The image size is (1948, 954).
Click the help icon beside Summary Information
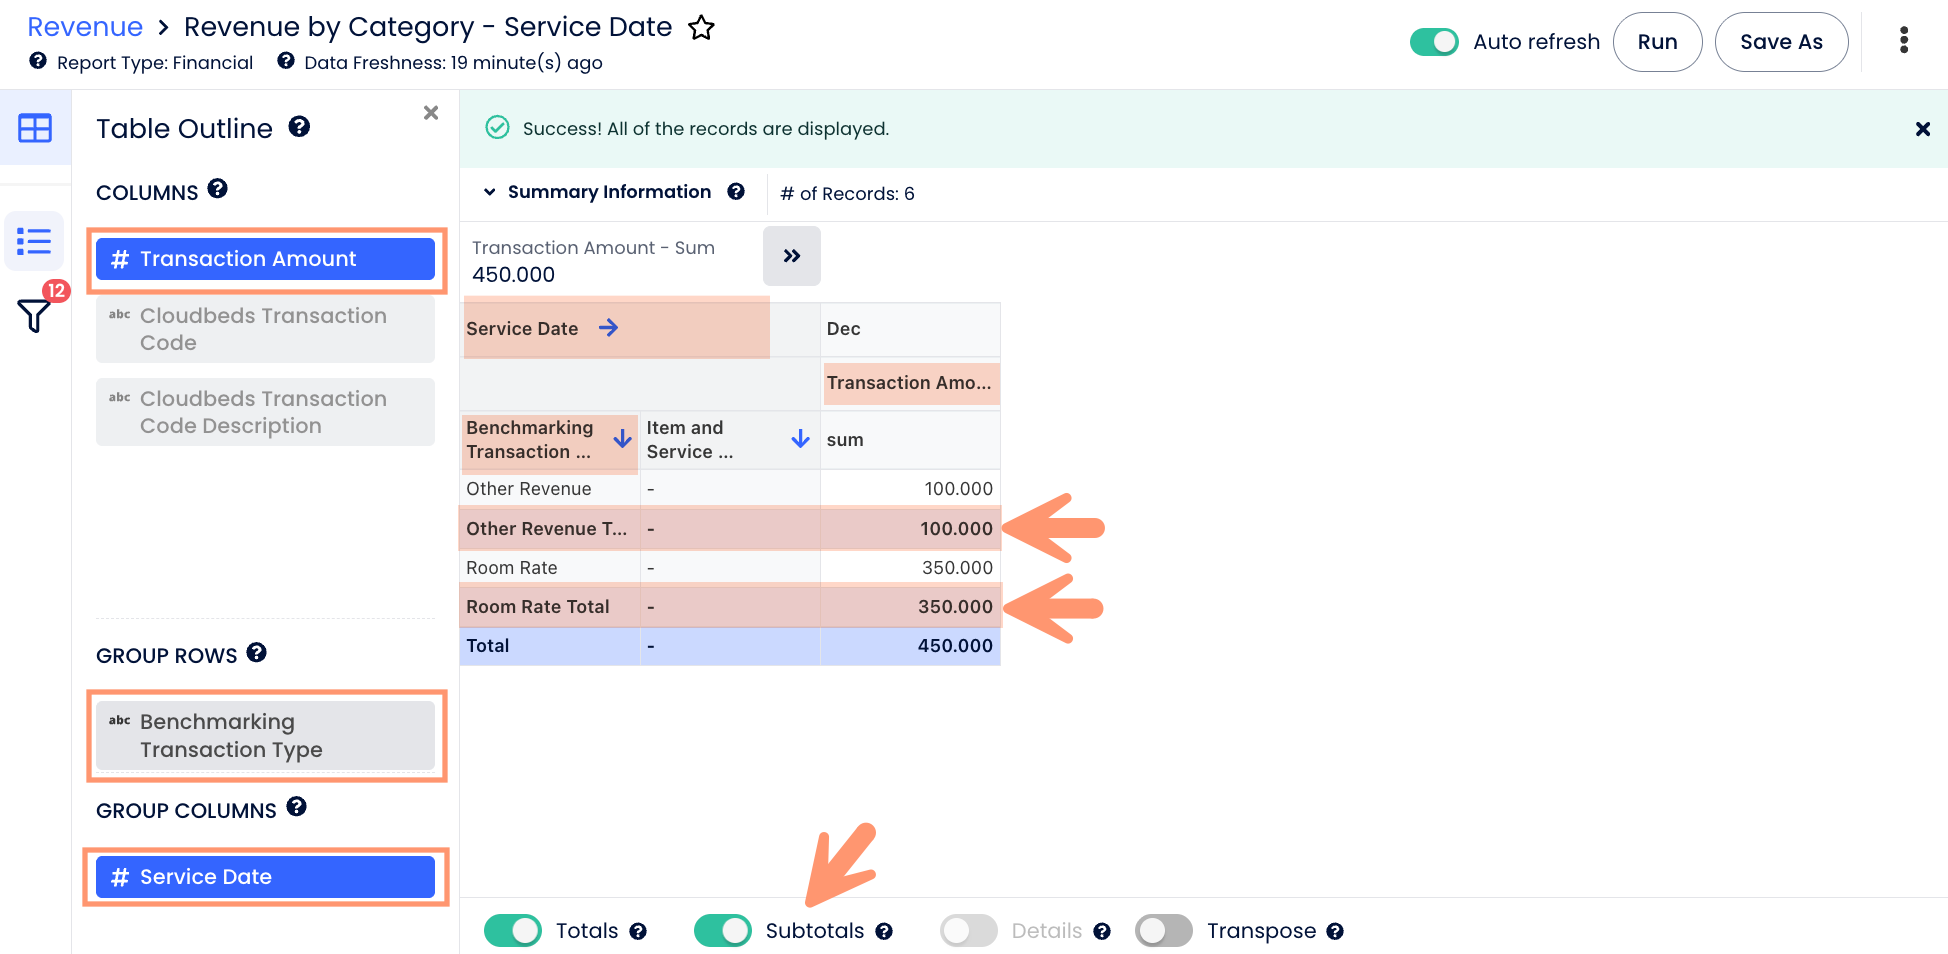pos(736,192)
